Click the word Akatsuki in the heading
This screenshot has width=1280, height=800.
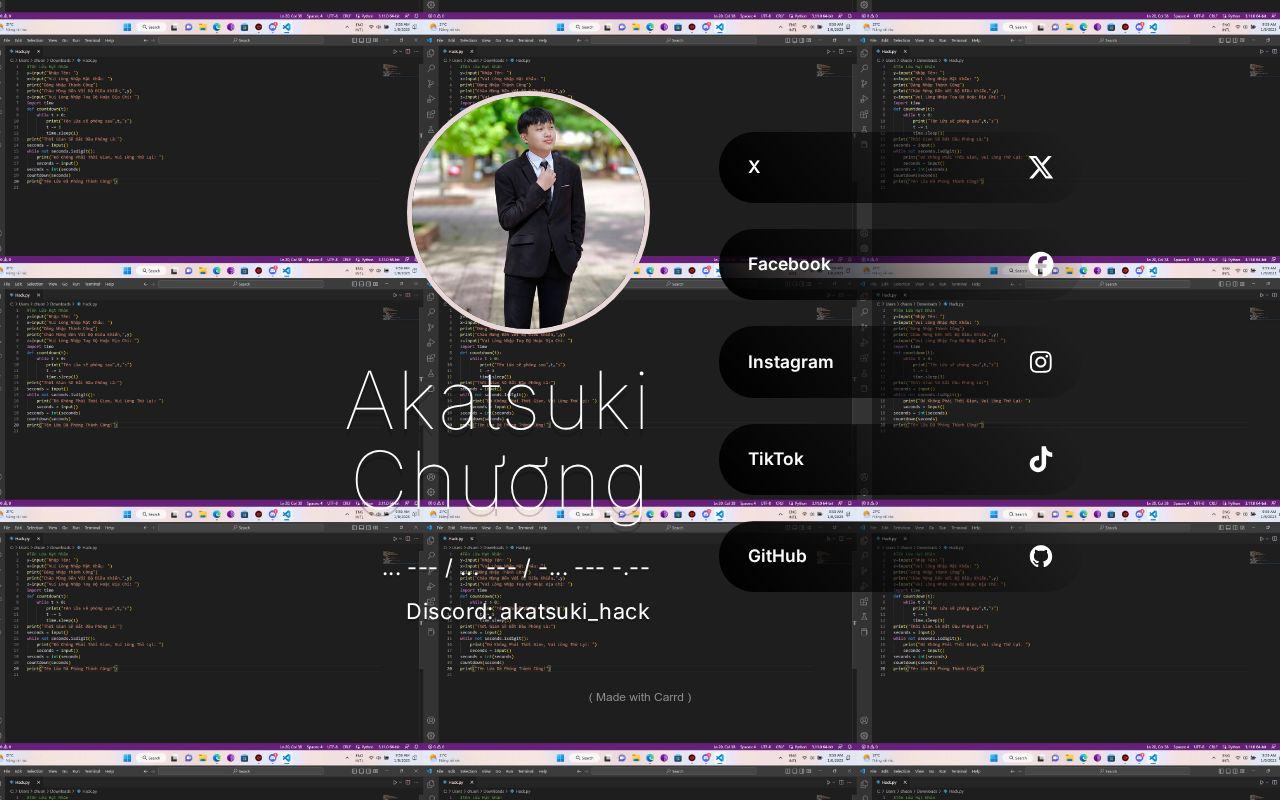497,404
